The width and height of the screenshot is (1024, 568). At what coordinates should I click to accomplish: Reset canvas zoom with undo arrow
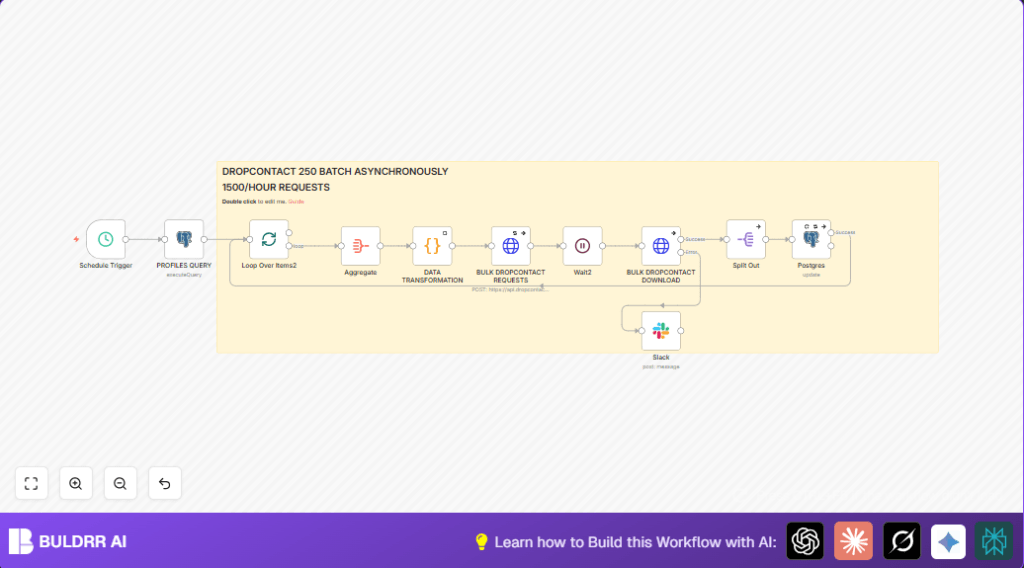(x=165, y=483)
